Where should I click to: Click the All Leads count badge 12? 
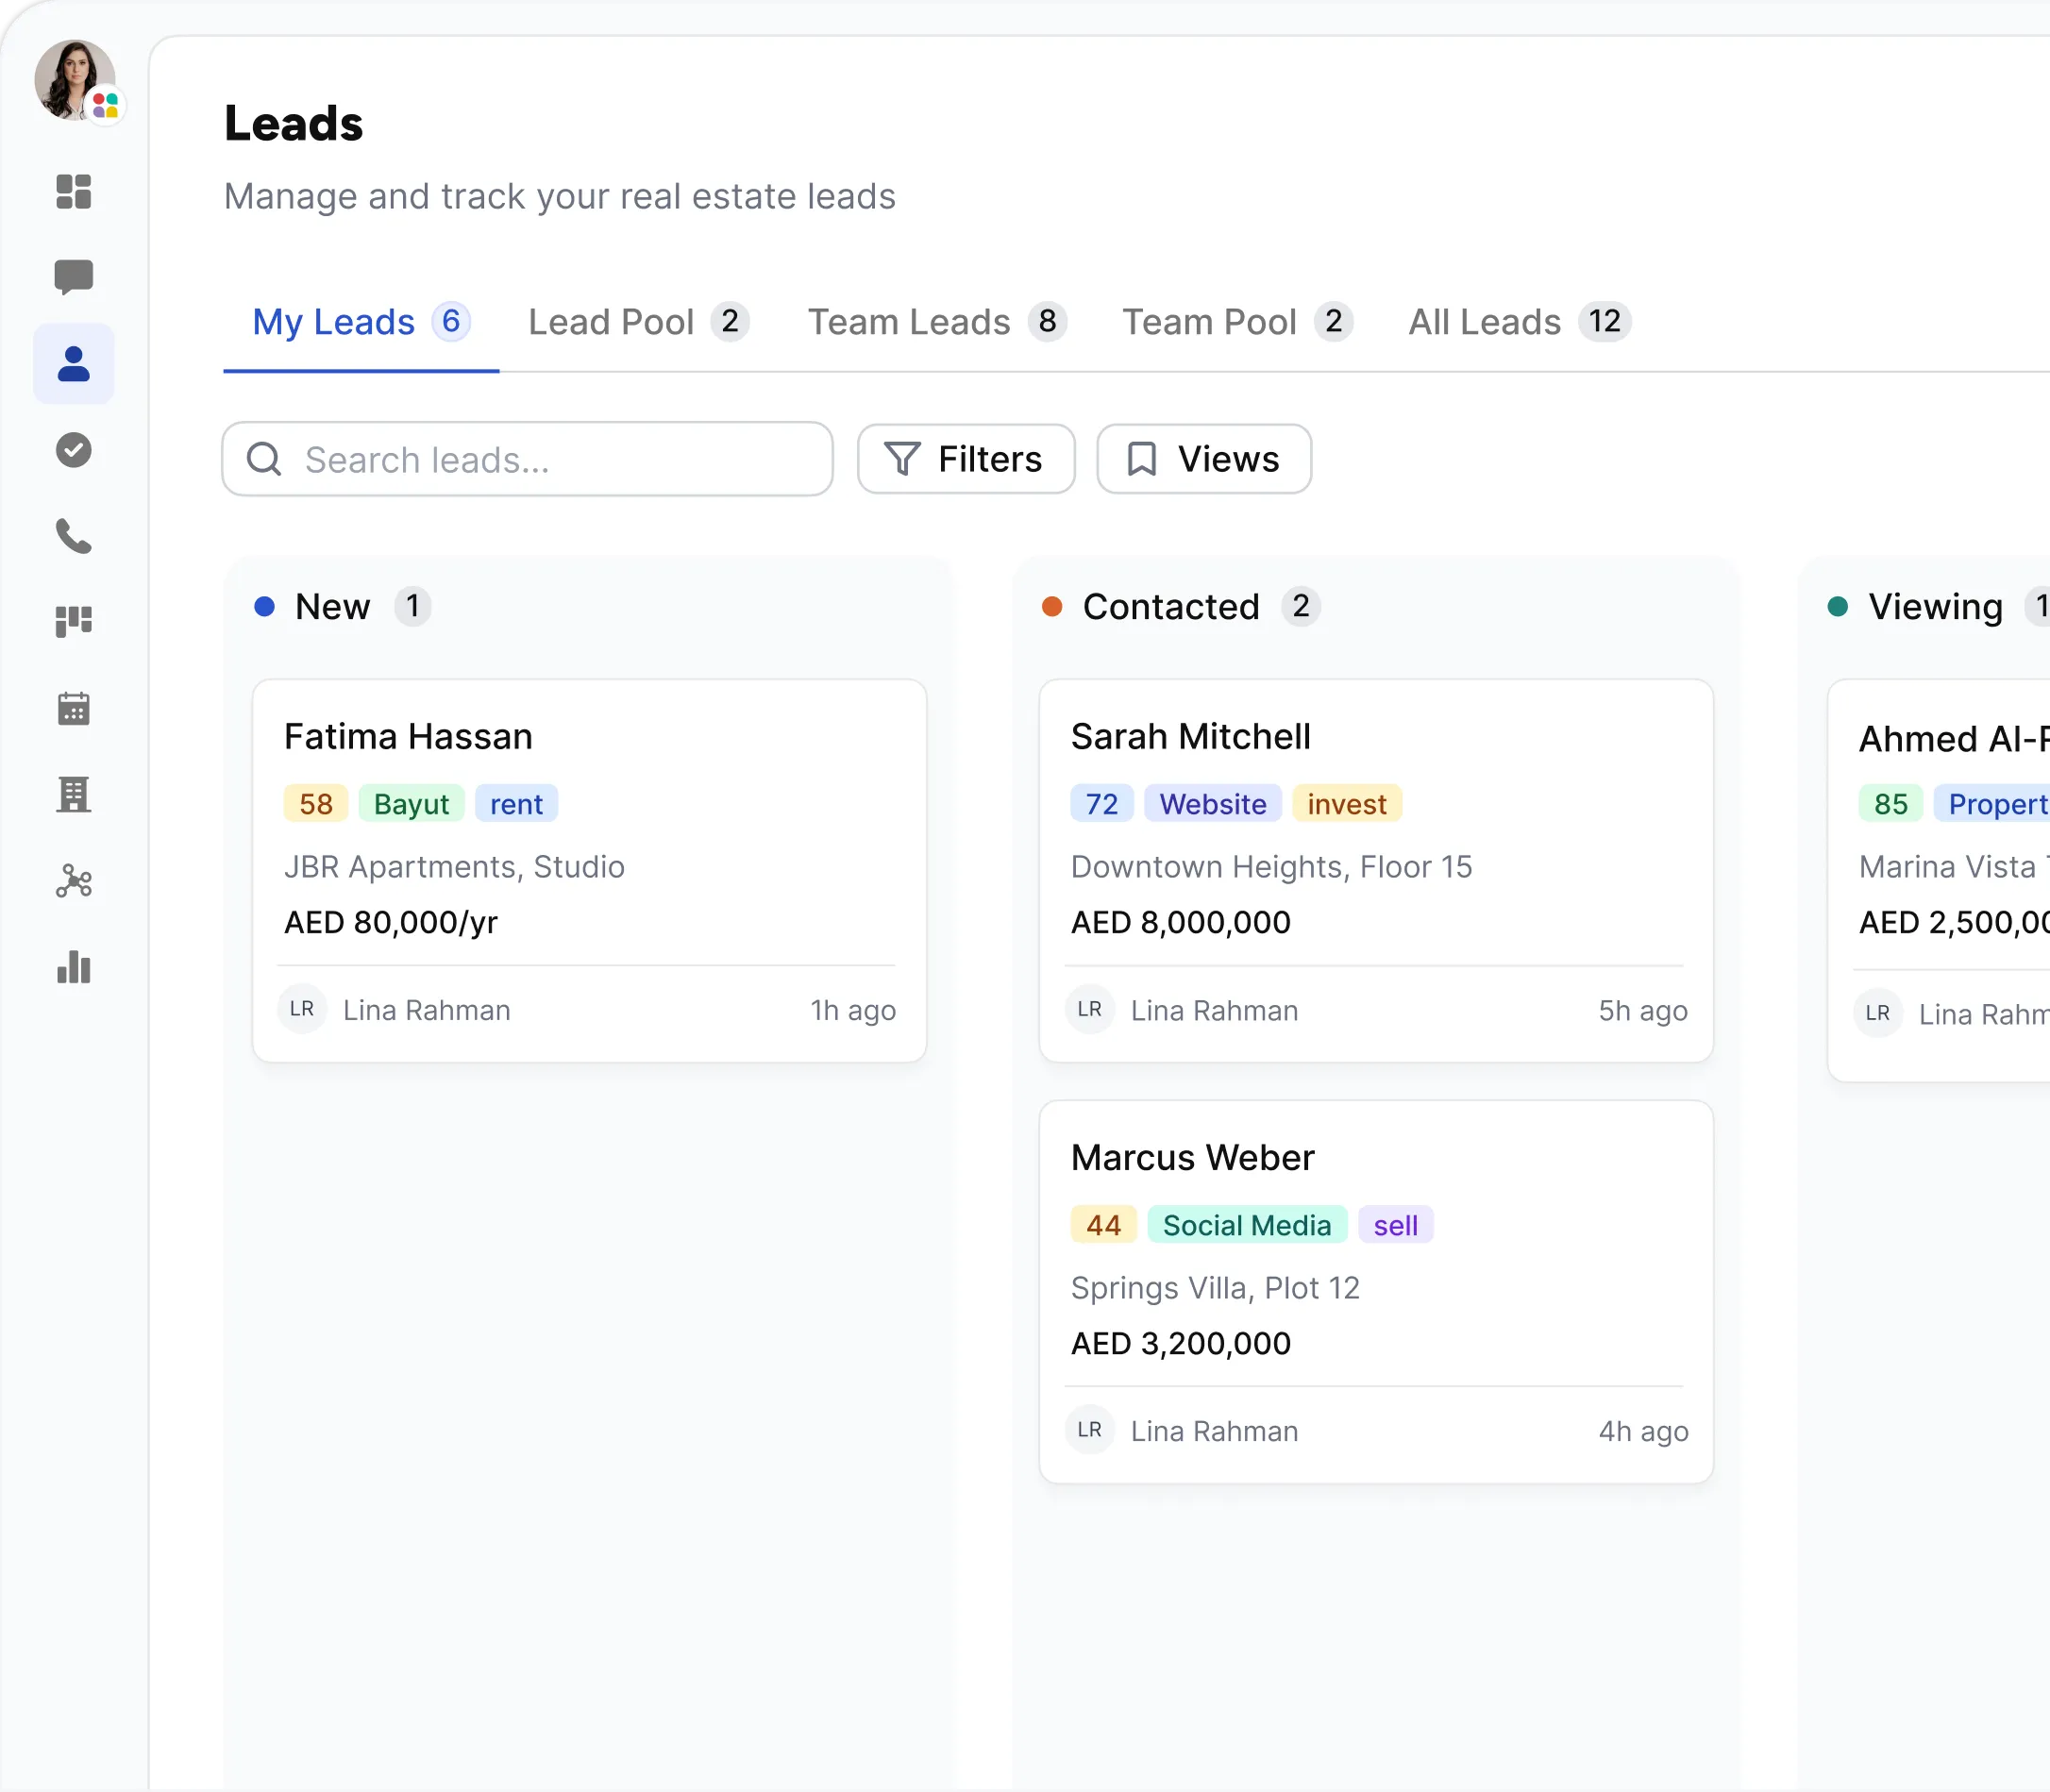1605,321
